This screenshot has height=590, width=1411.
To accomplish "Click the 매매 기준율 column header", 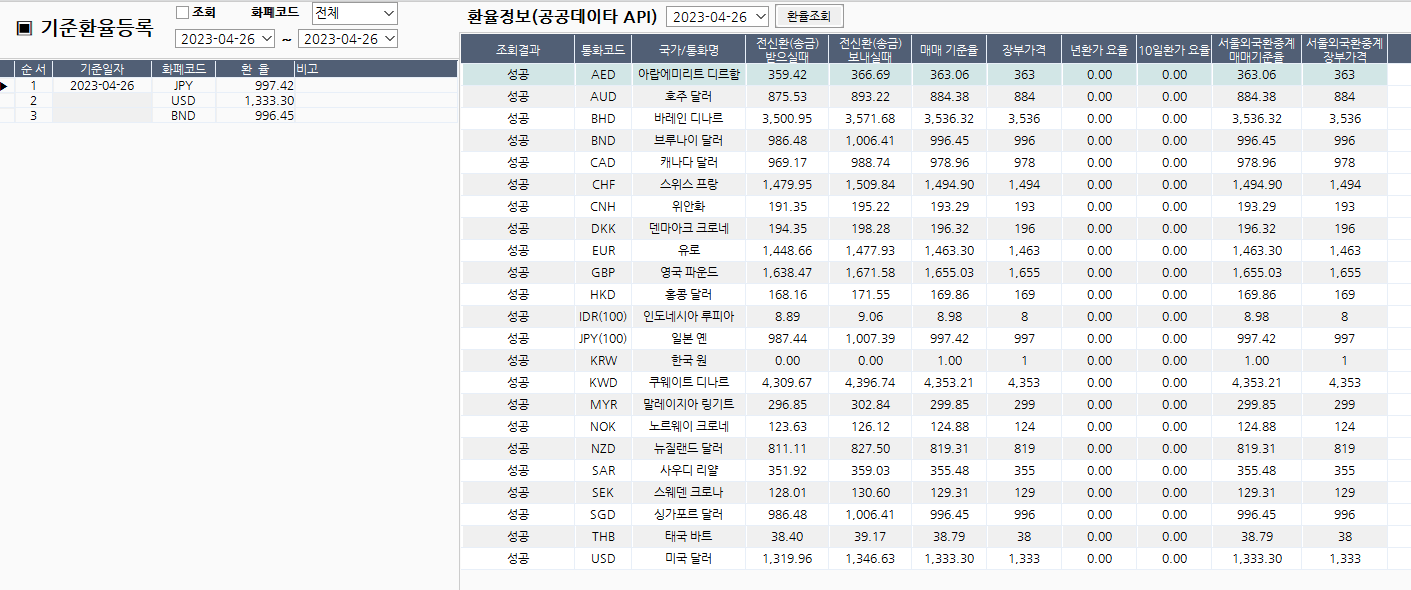I will click(948, 49).
